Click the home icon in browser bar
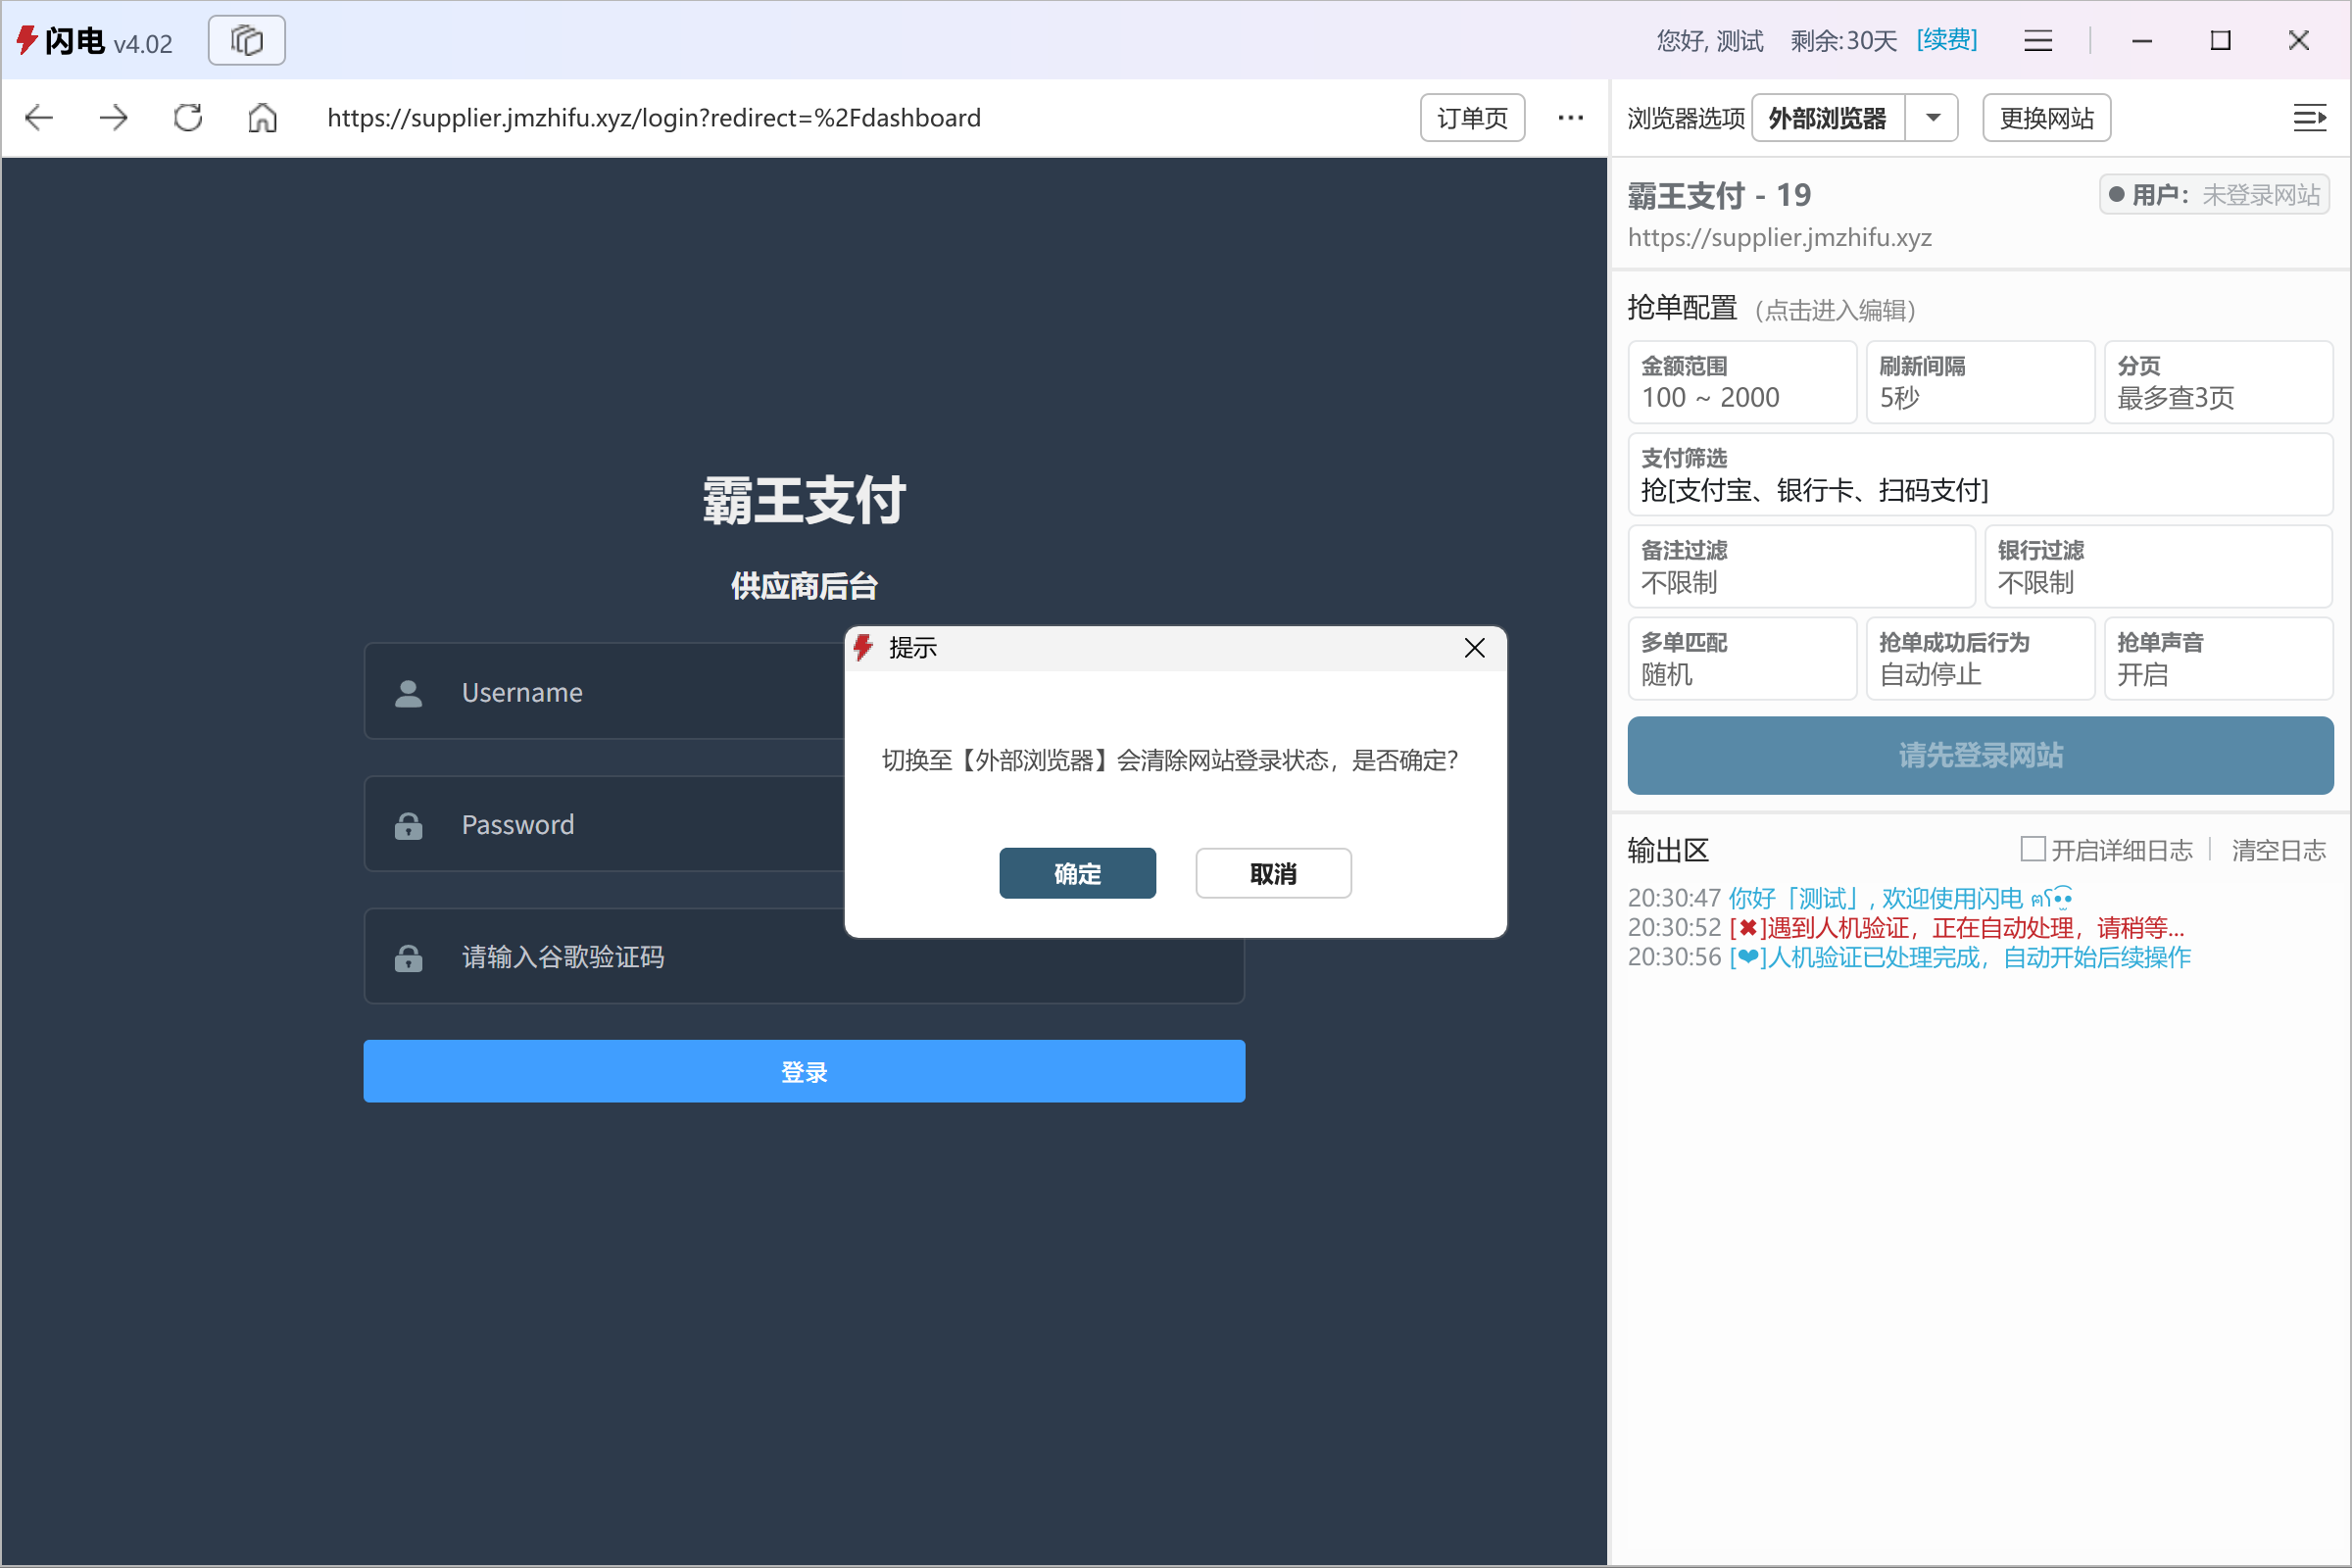Image resolution: width=2352 pixels, height=1568 pixels. (262, 117)
